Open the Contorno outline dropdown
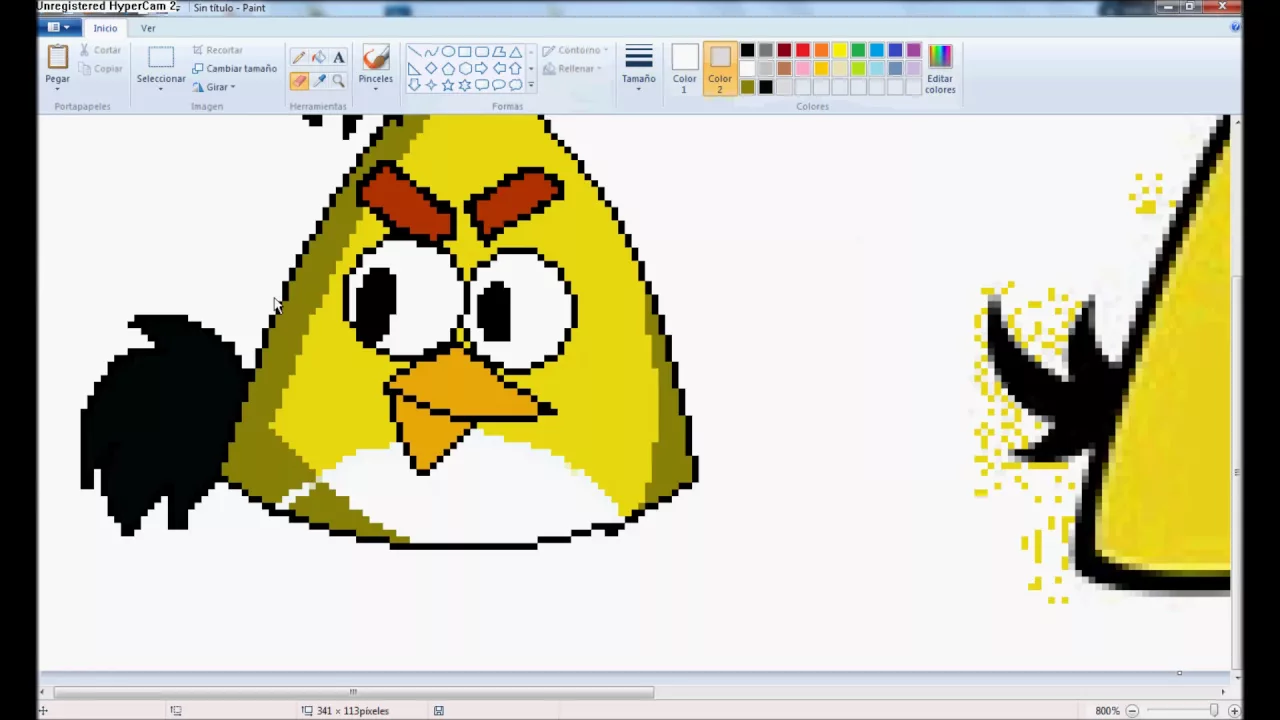This screenshot has width=1280, height=720. coord(575,50)
